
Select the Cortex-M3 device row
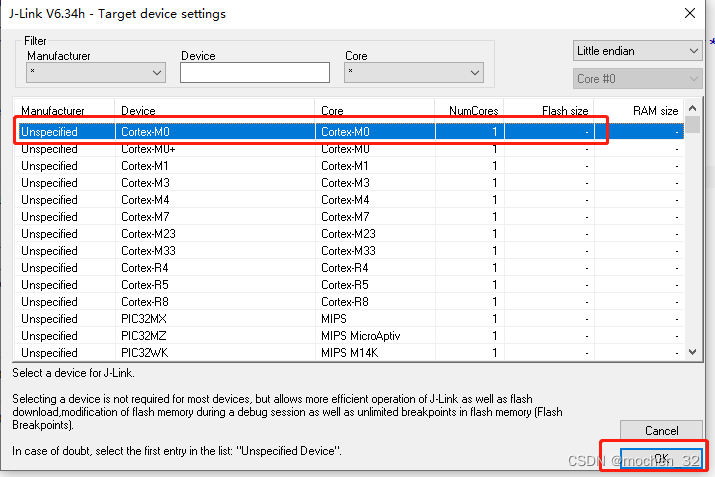350,183
